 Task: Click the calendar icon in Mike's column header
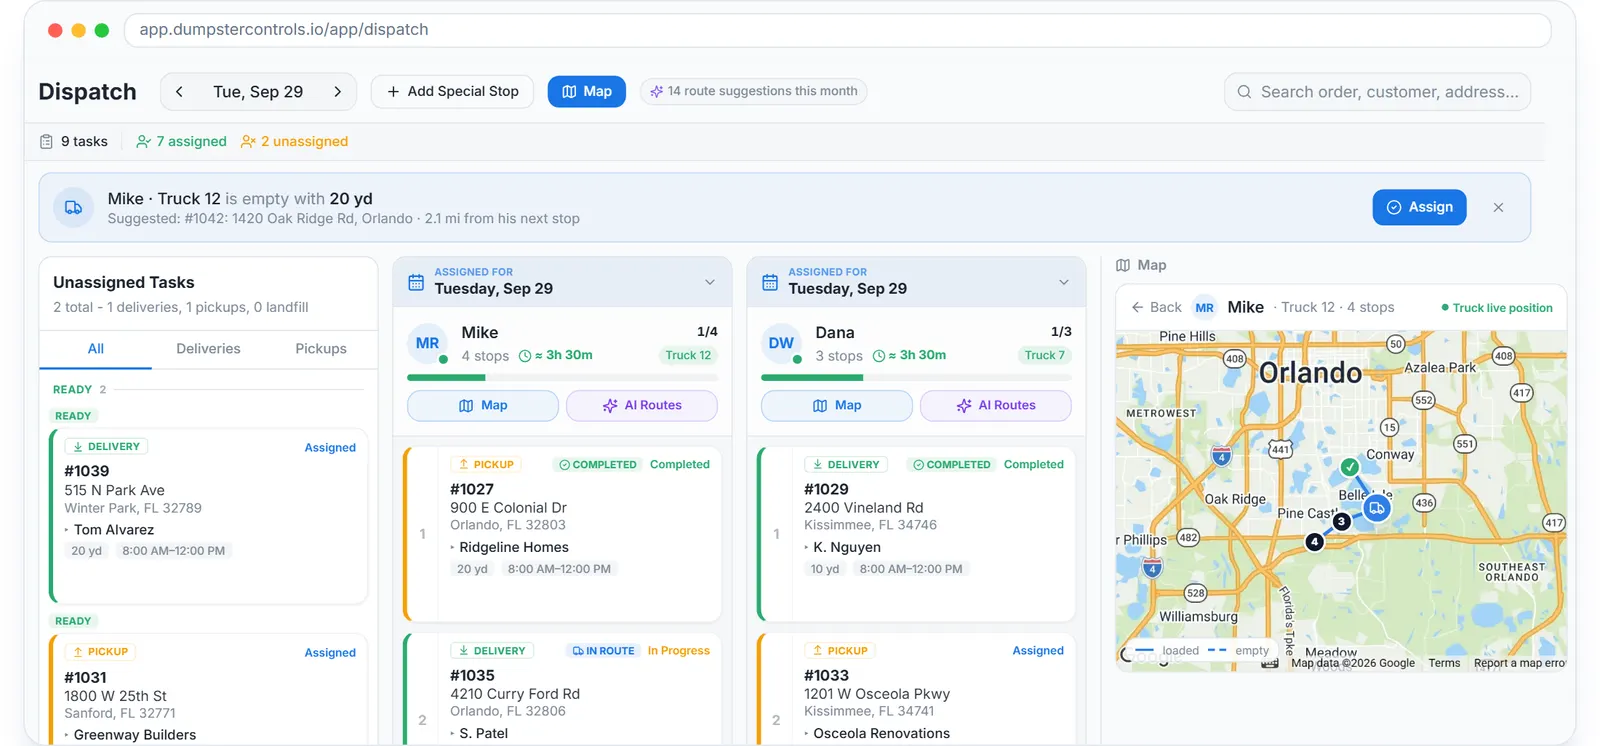[416, 283]
